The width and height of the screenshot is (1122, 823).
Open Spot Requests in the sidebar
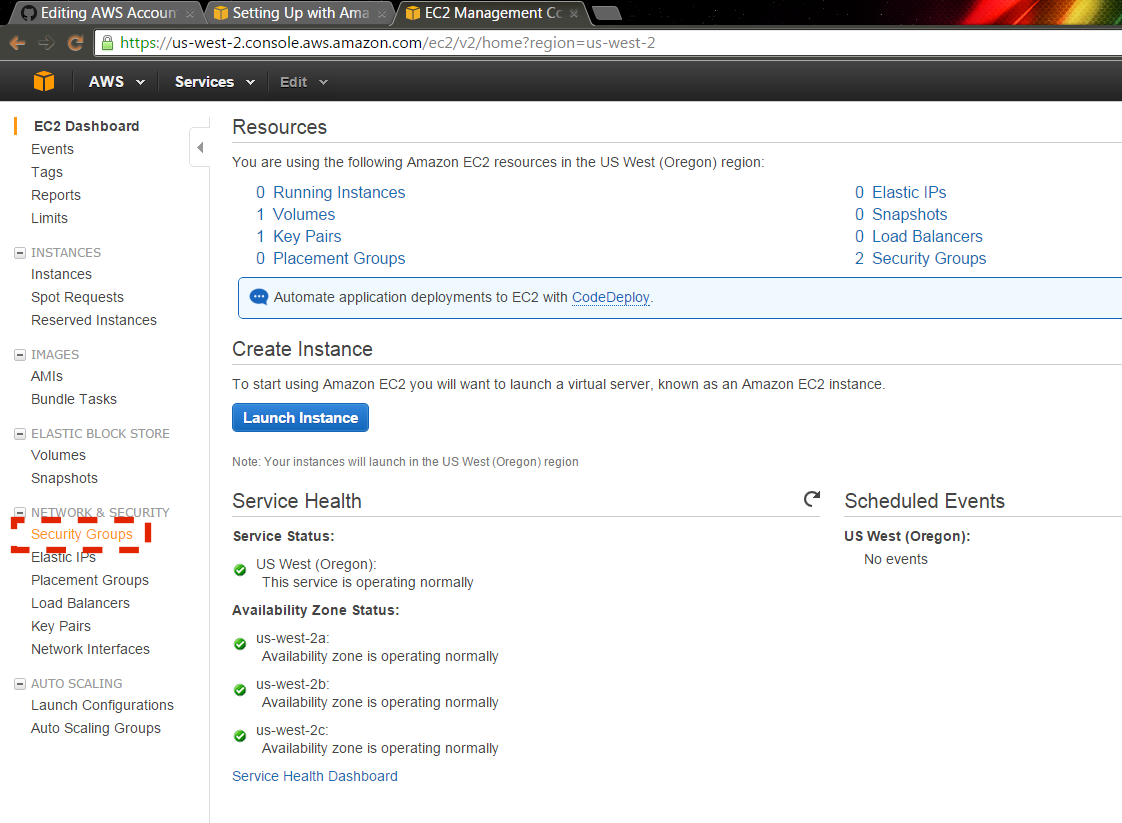tap(77, 297)
